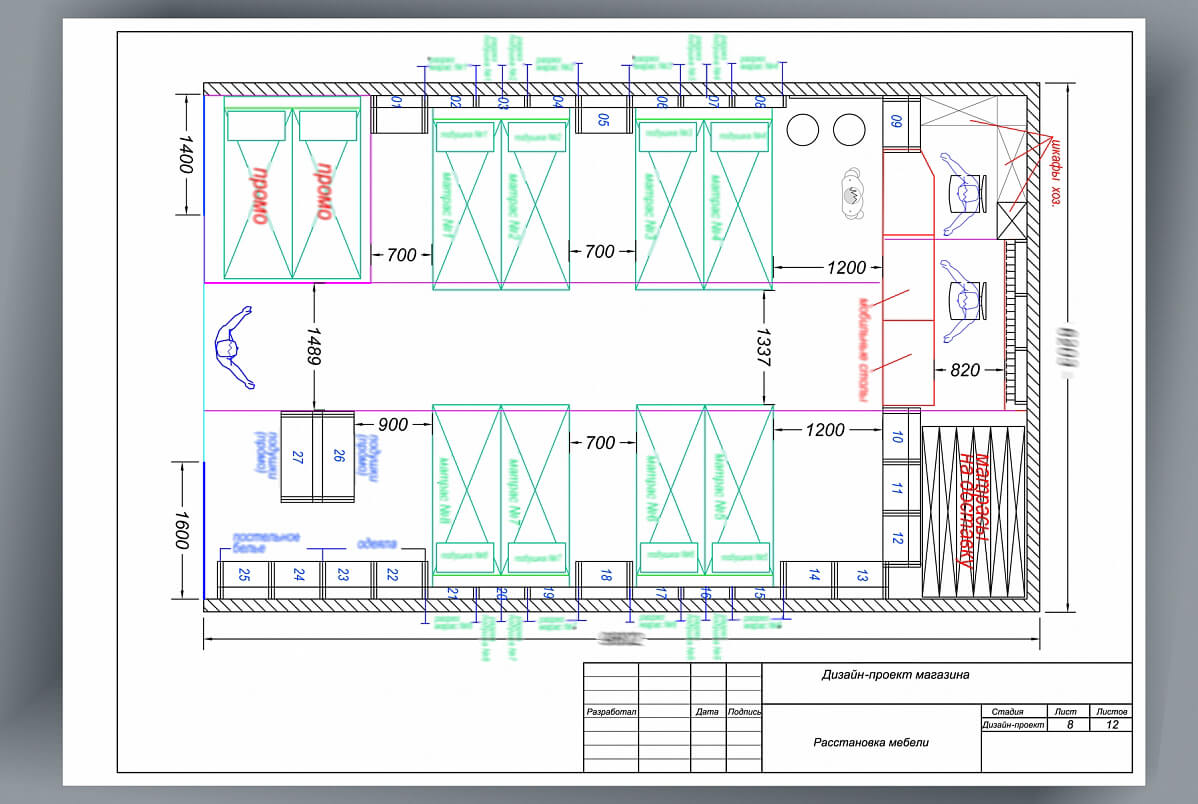The height and width of the screenshot is (804, 1198).
Task: Click cabinet number 12 in the right column
Action: click(897, 539)
